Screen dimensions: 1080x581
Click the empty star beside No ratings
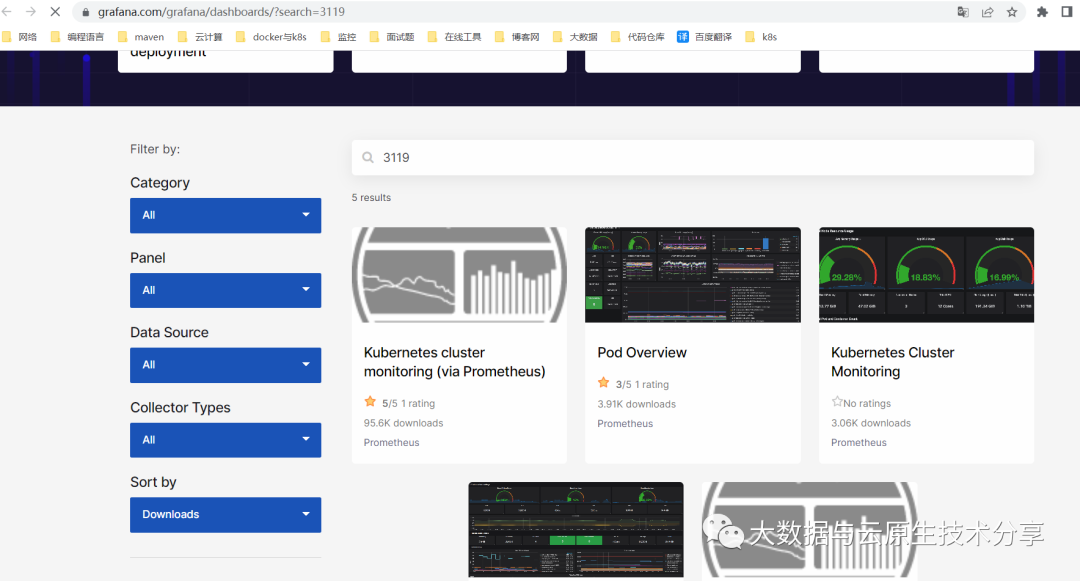click(837, 401)
